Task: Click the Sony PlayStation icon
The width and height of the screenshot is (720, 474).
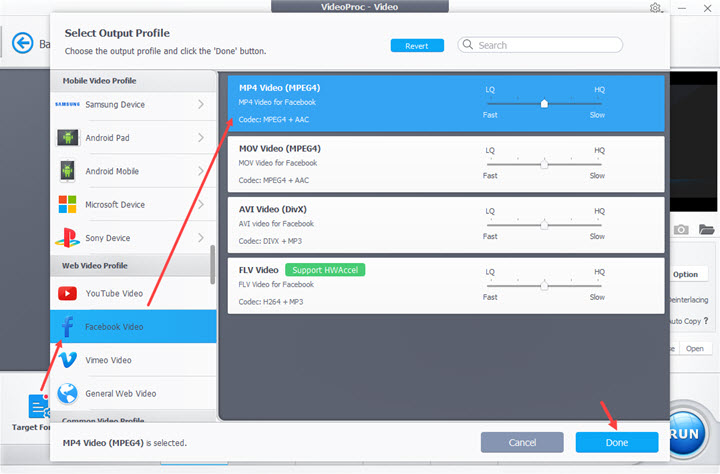Action: click(68, 238)
